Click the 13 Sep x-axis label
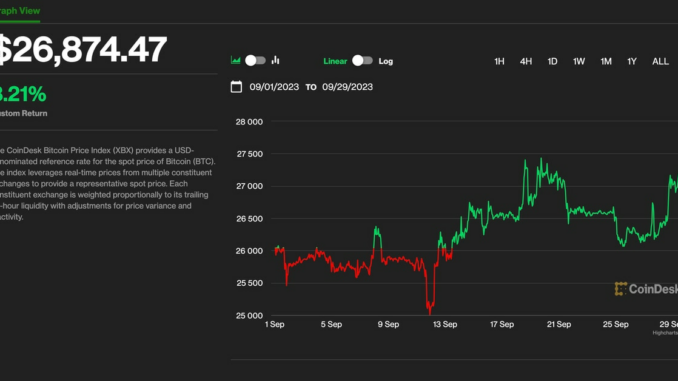Image resolution: width=678 pixels, height=381 pixels. pyautogui.click(x=445, y=324)
